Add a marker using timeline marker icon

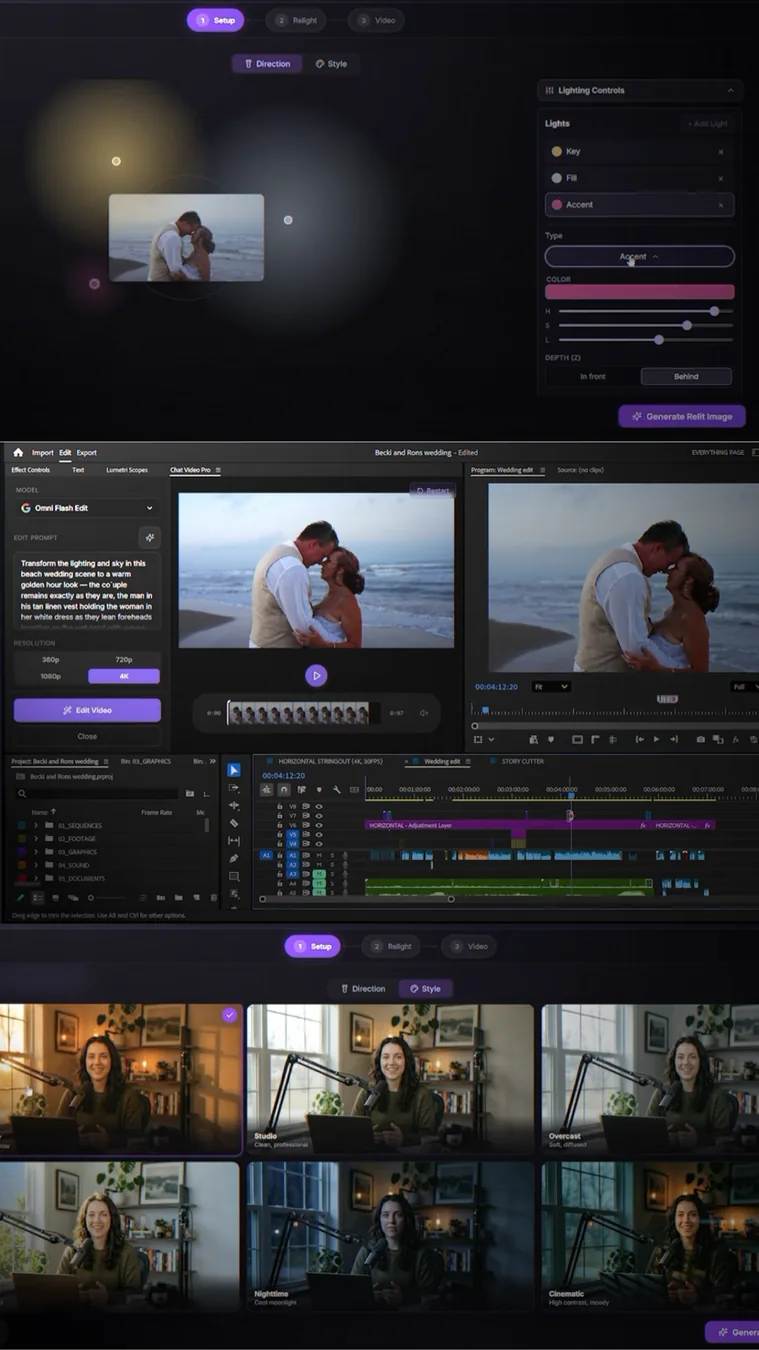point(319,790)
